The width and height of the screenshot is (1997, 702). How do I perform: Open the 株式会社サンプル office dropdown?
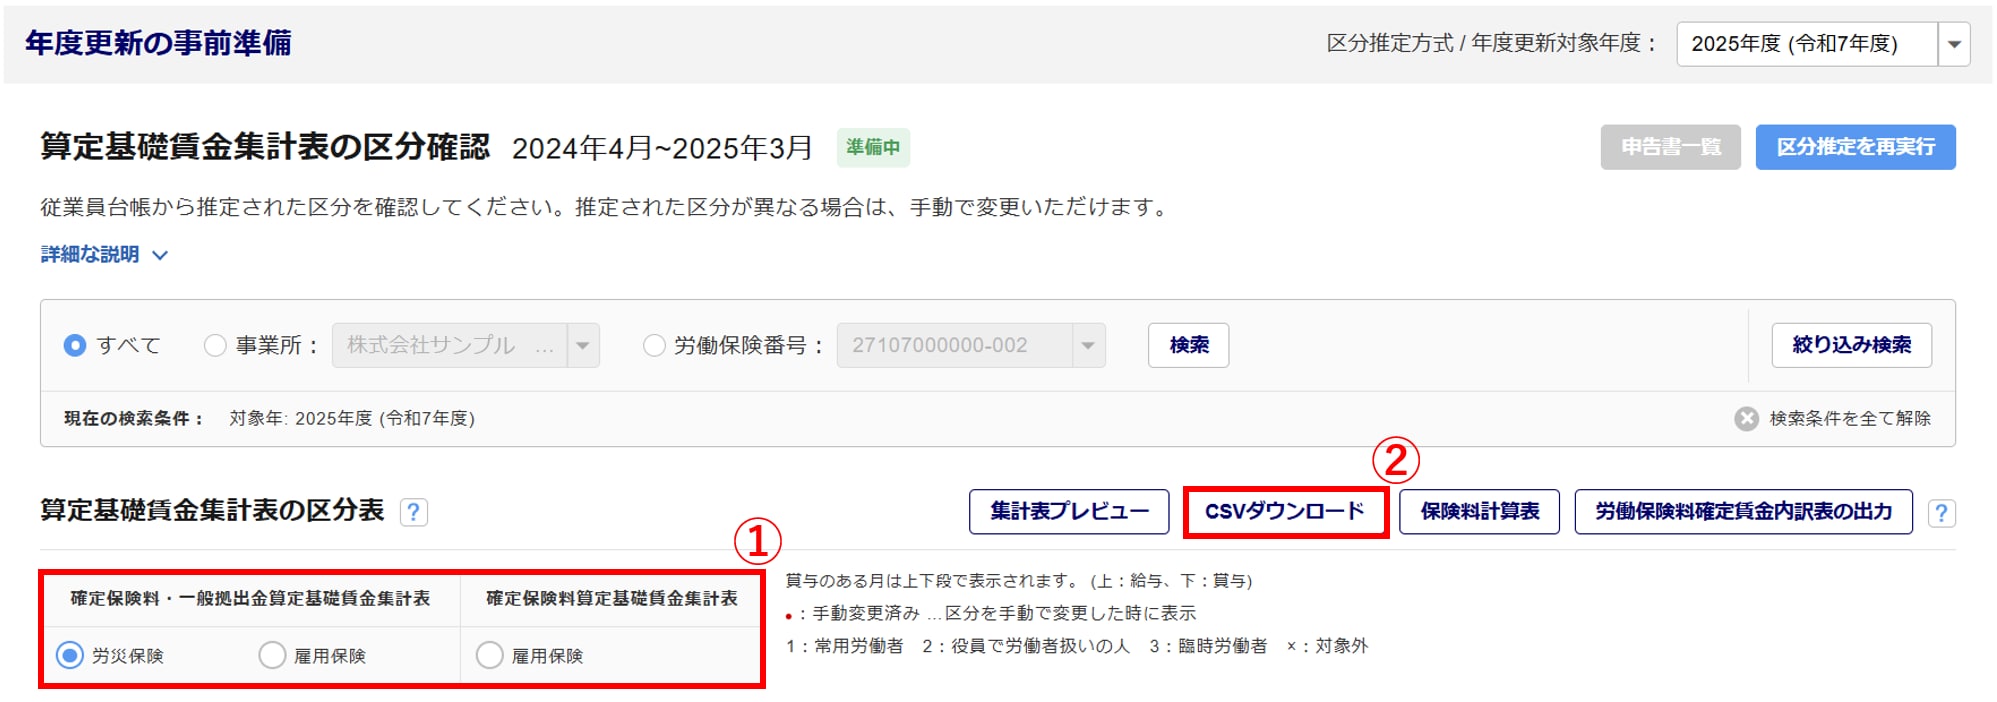(x=582, y=346)
